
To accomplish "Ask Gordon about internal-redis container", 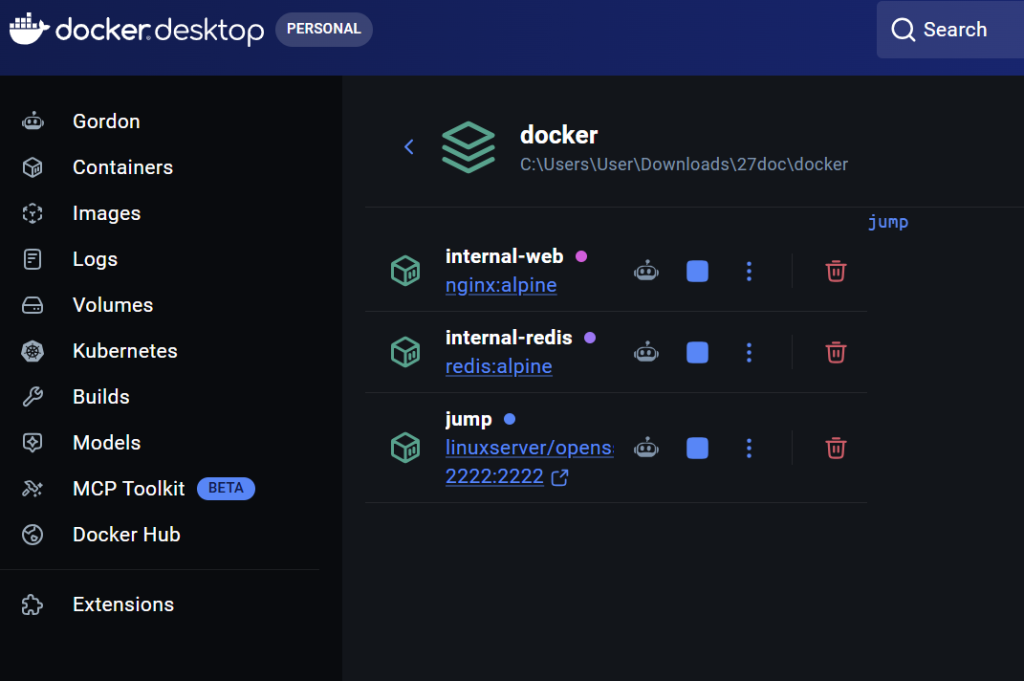I will [646, 353].
